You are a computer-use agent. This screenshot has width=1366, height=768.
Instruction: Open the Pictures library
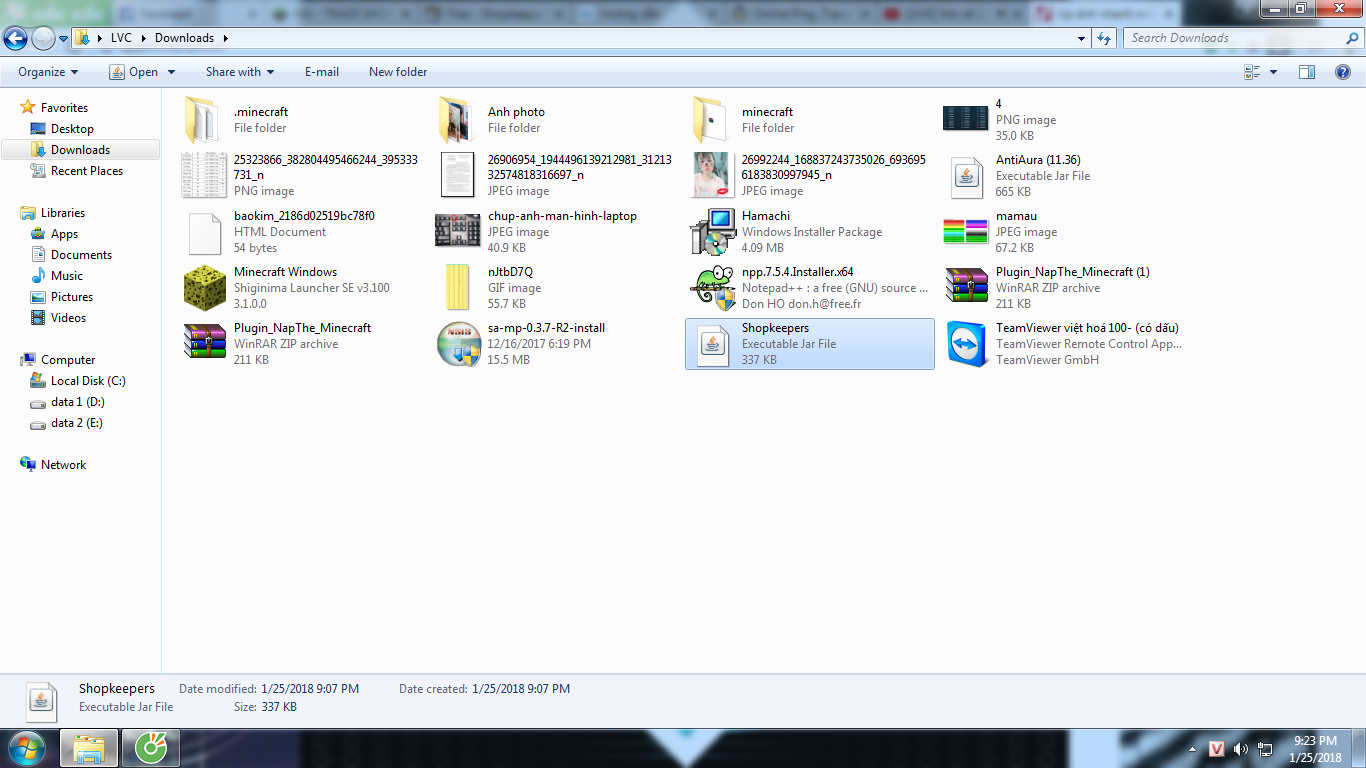point(72,297)
